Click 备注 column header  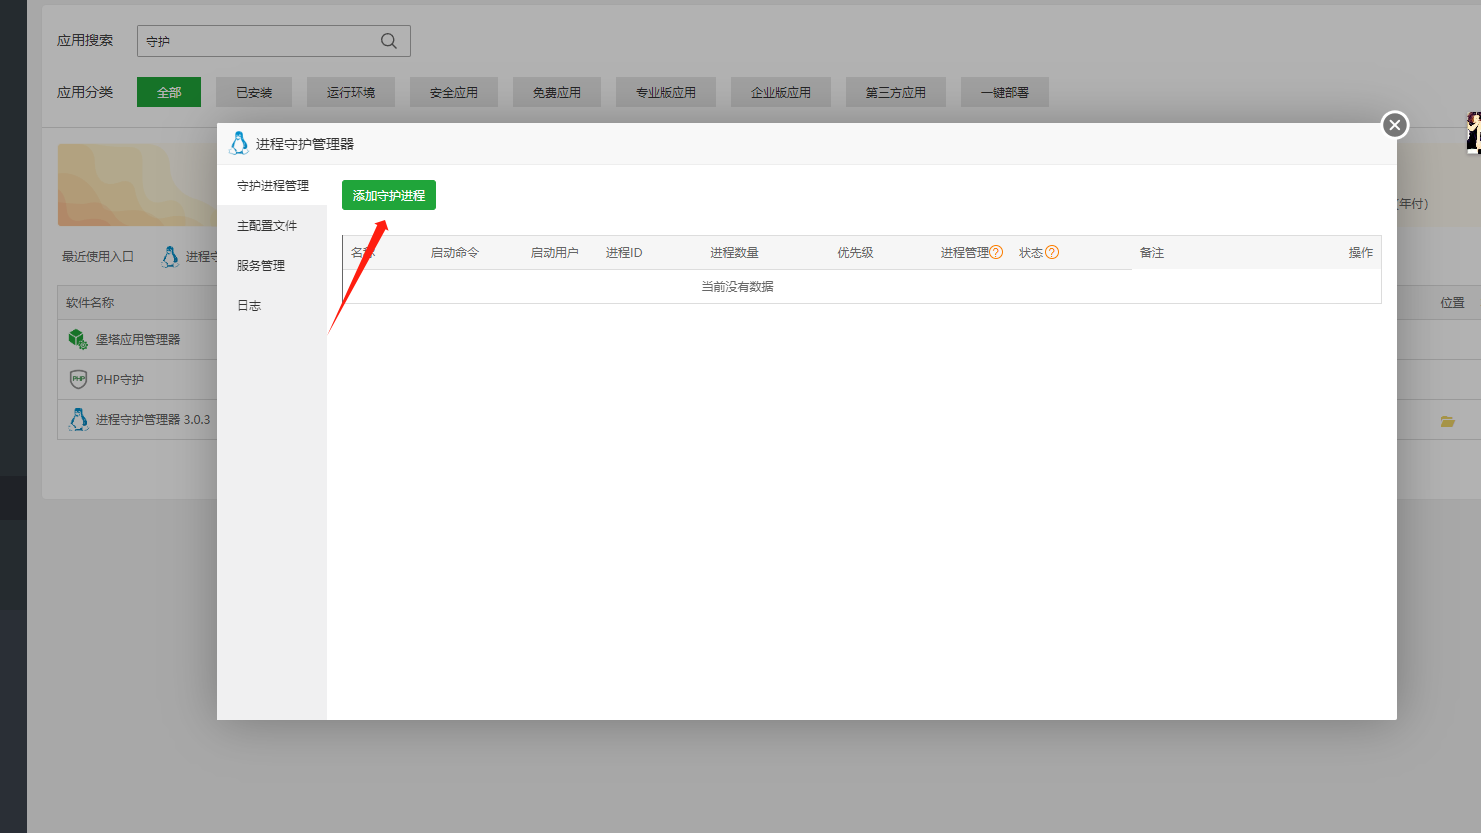point(1152,253)
